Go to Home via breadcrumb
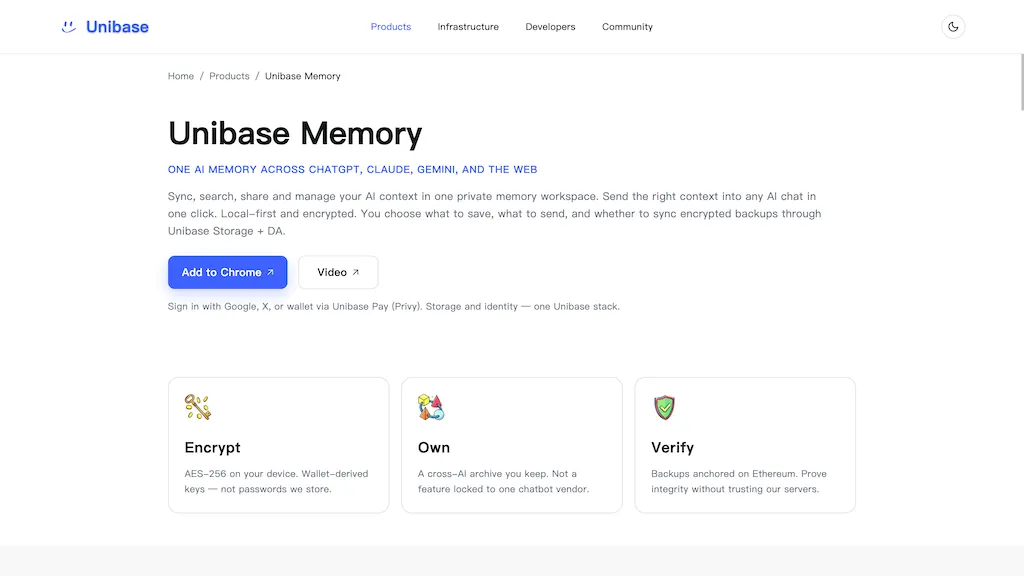The height and width of the screenshot is (576, 1024). 181,76
